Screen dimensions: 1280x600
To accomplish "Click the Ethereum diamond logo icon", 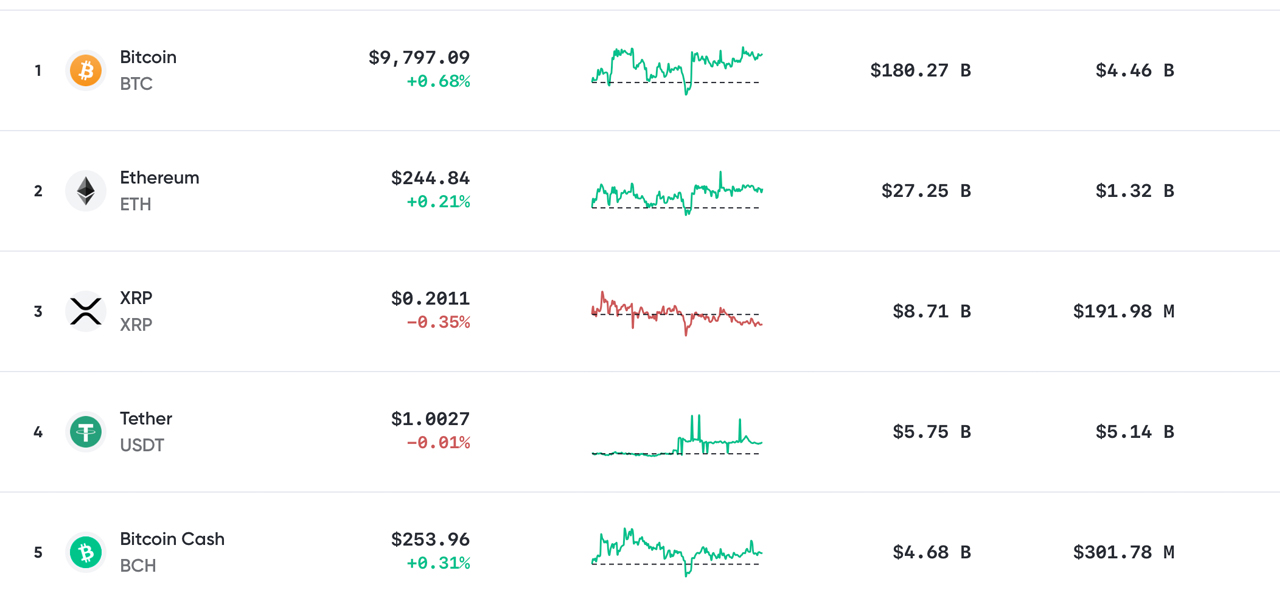I will click(x=85, y=191).
